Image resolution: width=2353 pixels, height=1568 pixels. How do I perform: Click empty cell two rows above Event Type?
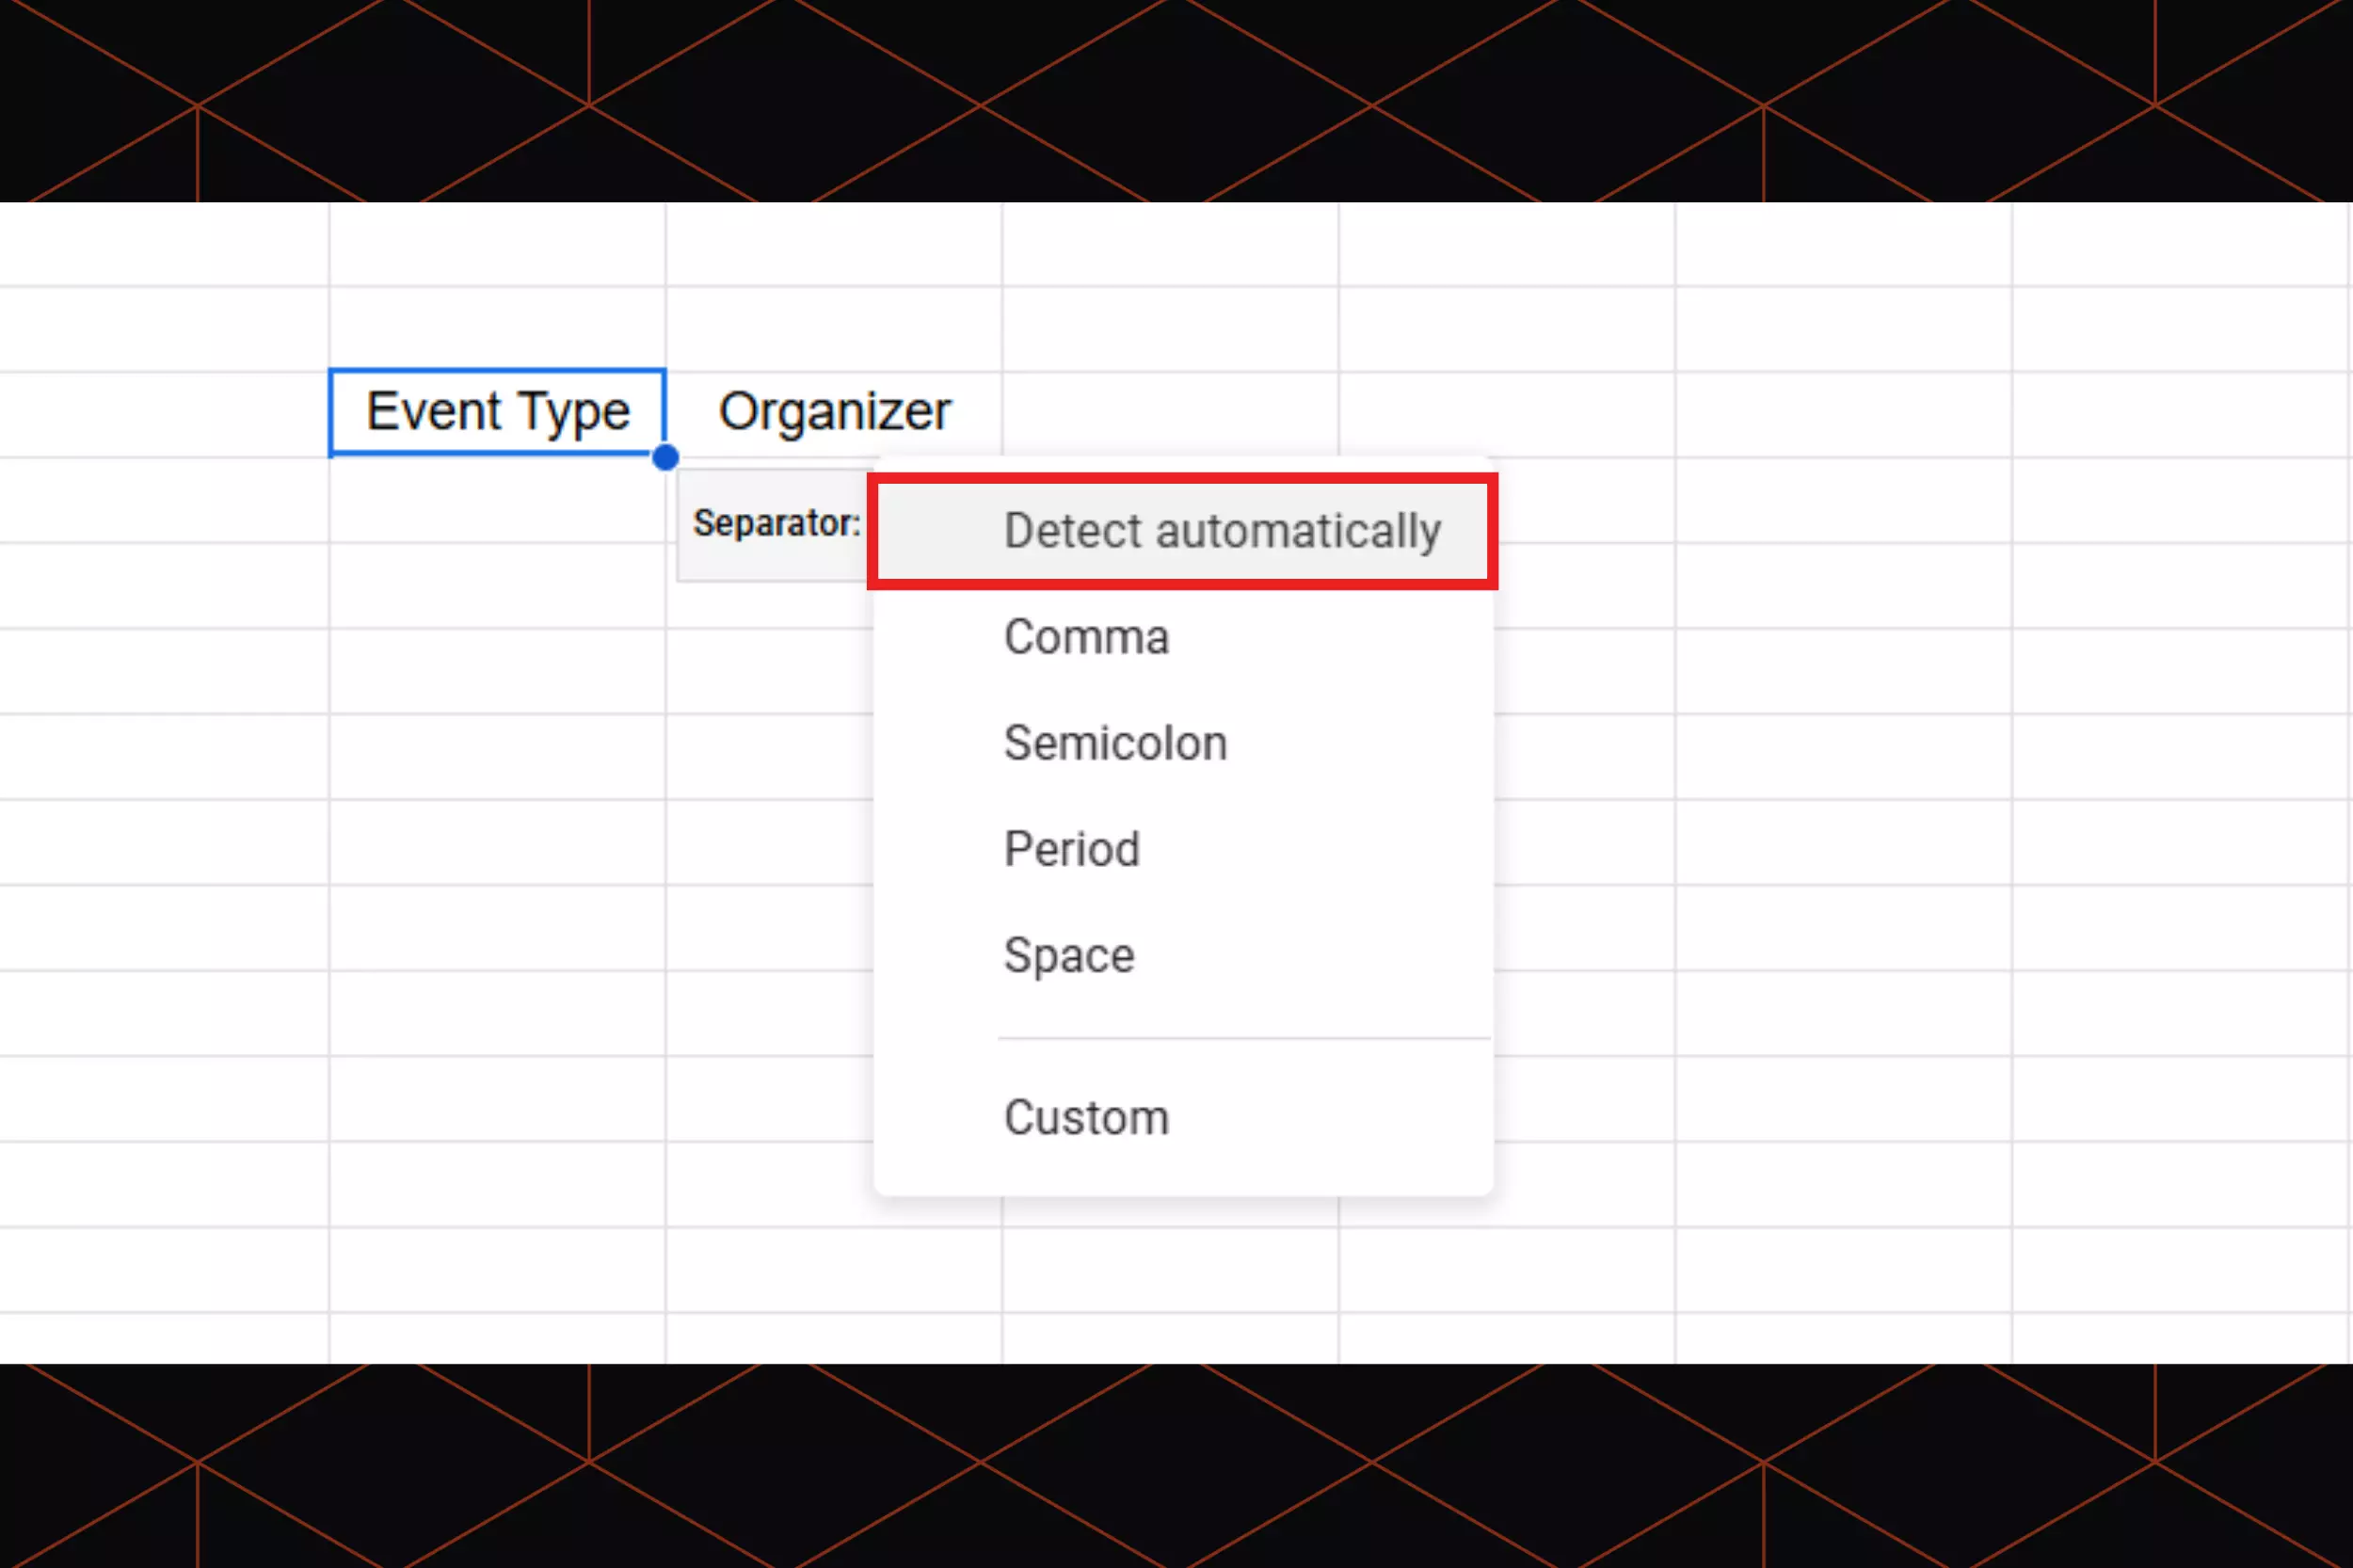[497, 244]
